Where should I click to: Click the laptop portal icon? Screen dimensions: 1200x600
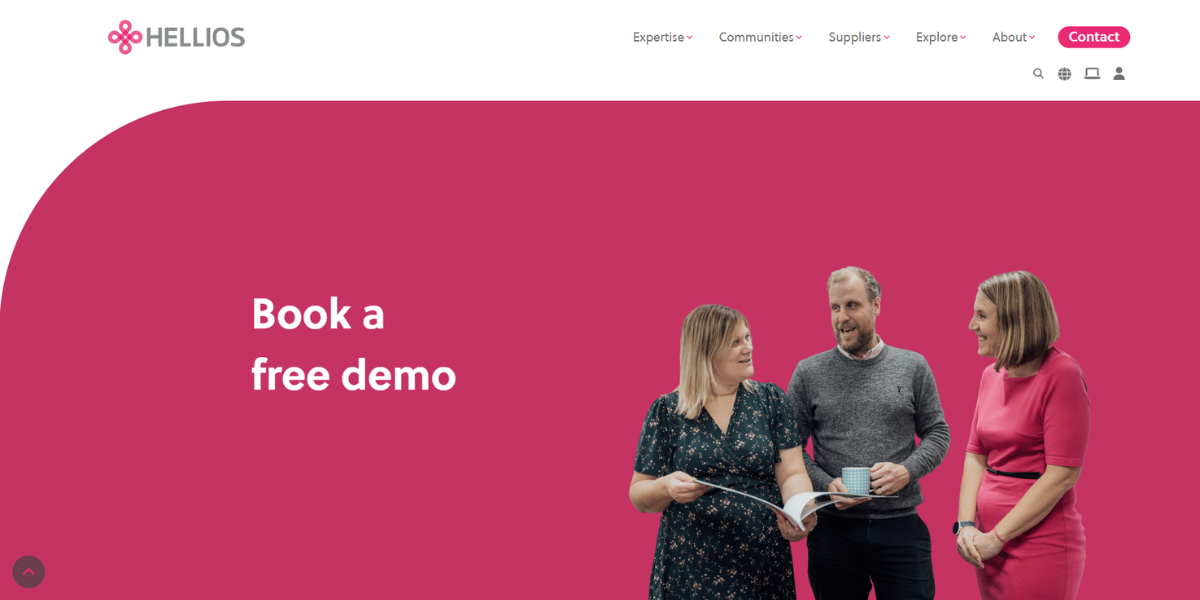click(1092, 73)
